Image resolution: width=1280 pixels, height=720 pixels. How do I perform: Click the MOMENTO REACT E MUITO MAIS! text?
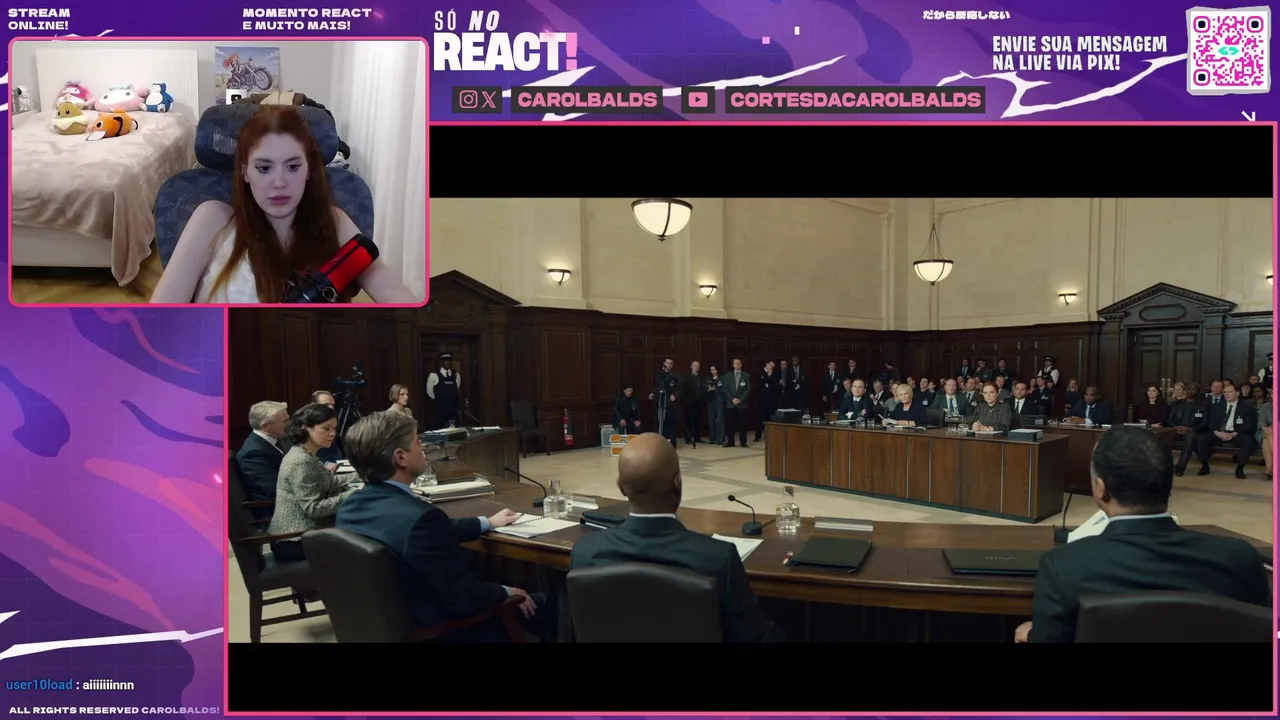click(307, 19)
